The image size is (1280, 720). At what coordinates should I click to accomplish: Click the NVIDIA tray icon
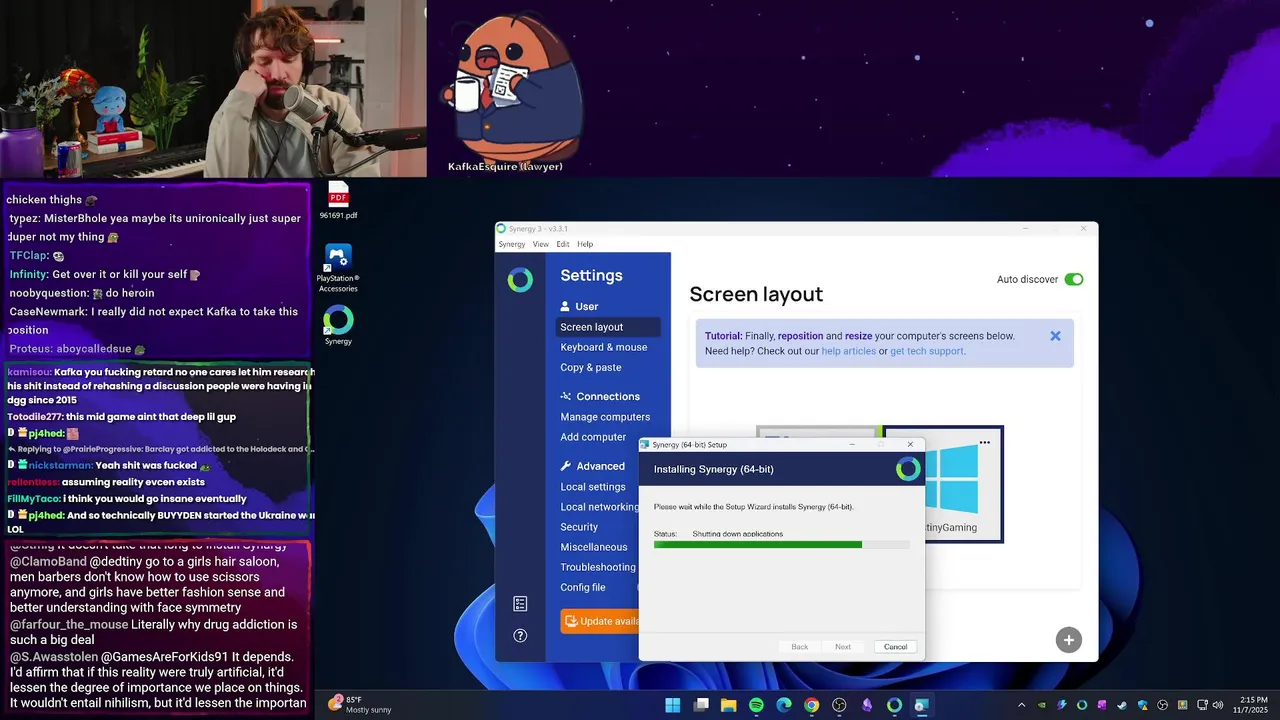click(x=1041, y=705)
